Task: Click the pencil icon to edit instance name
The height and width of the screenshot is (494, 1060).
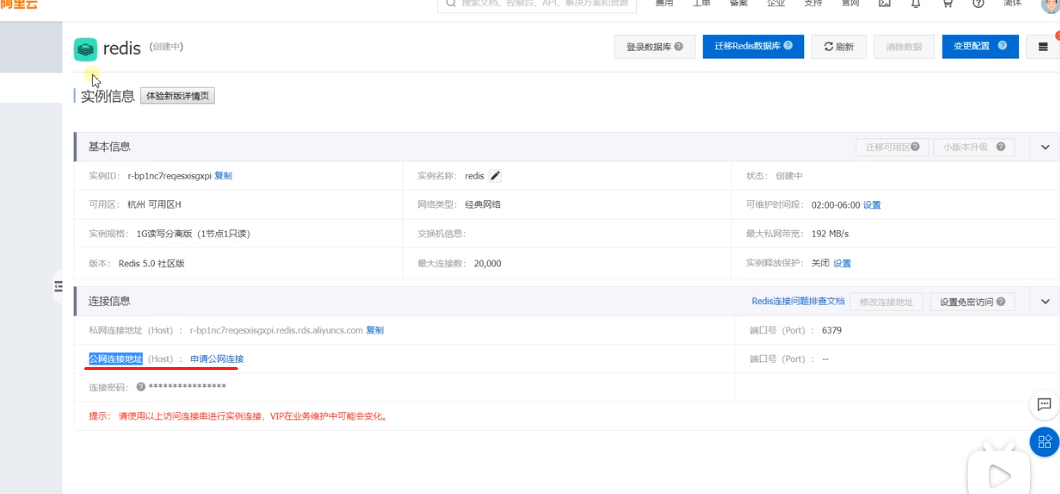Action: click(x=496, y=176)
